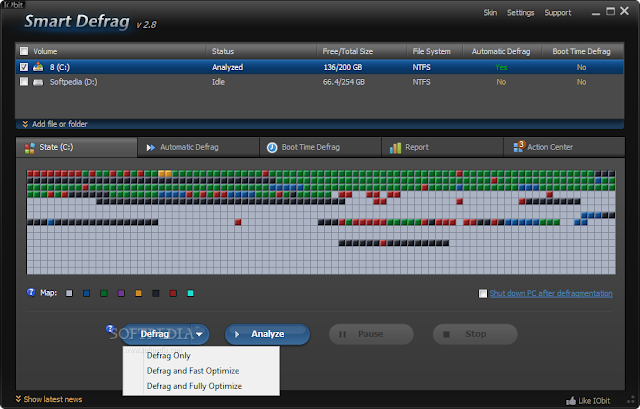The image size is (640, 409).
Task: Maximize the Smart Defrag window
Action: [610, 11]
